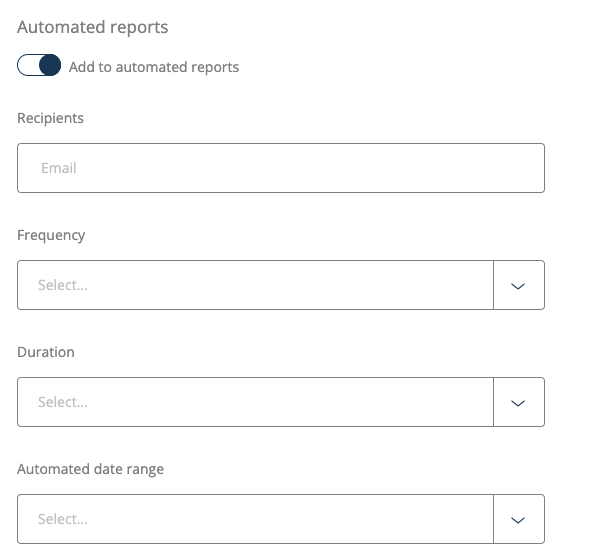
Task: Expand the Frequency select box
Action: click(x=255, y=285)
